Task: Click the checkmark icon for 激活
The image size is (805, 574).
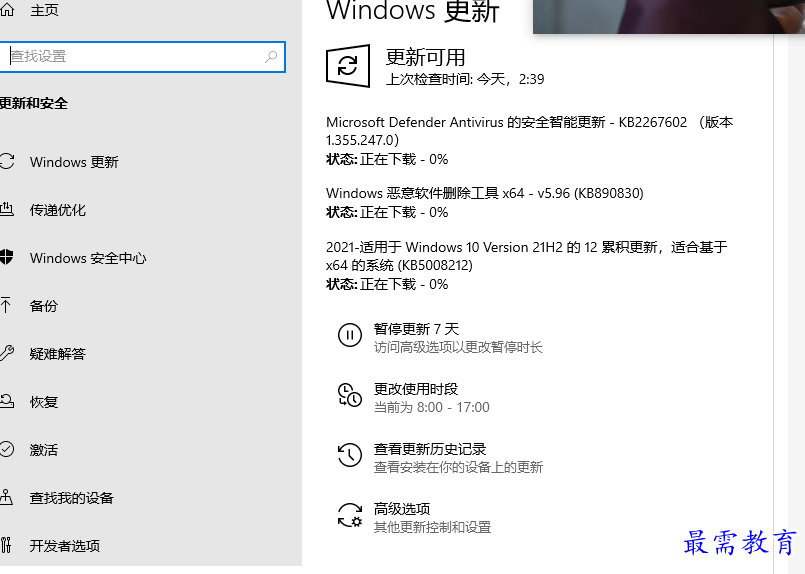Action: coord(7,449)
